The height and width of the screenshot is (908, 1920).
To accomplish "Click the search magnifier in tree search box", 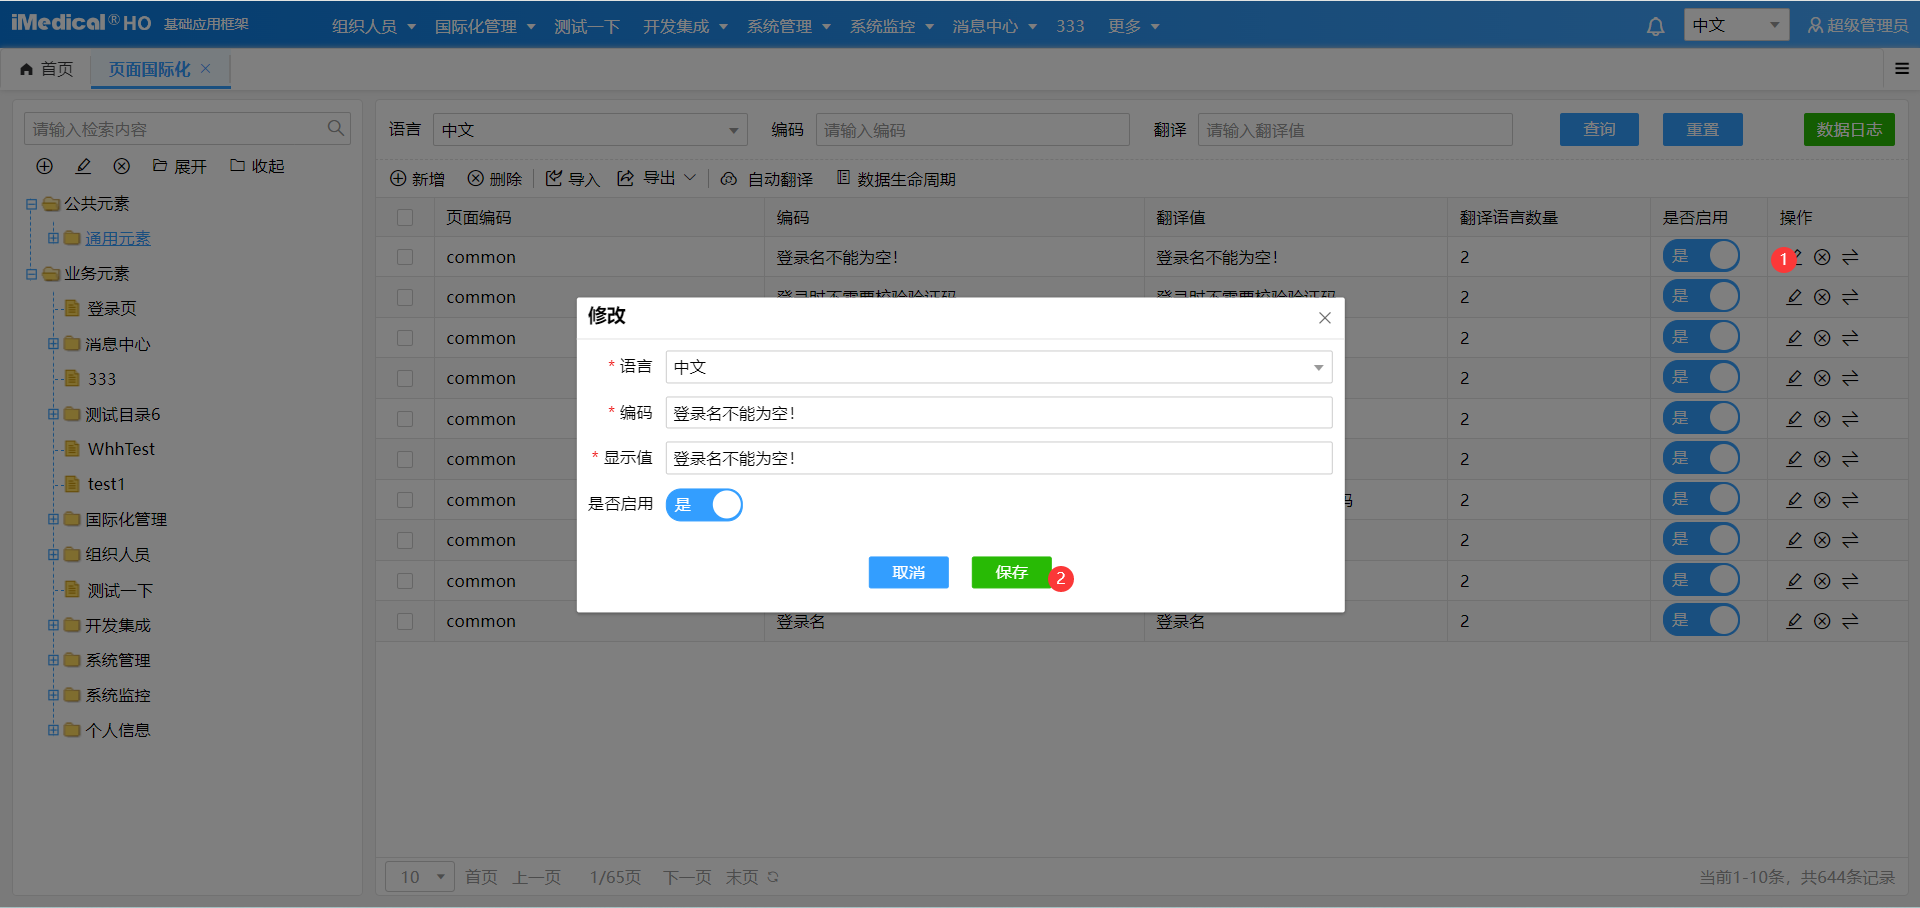I will [336, 128].
